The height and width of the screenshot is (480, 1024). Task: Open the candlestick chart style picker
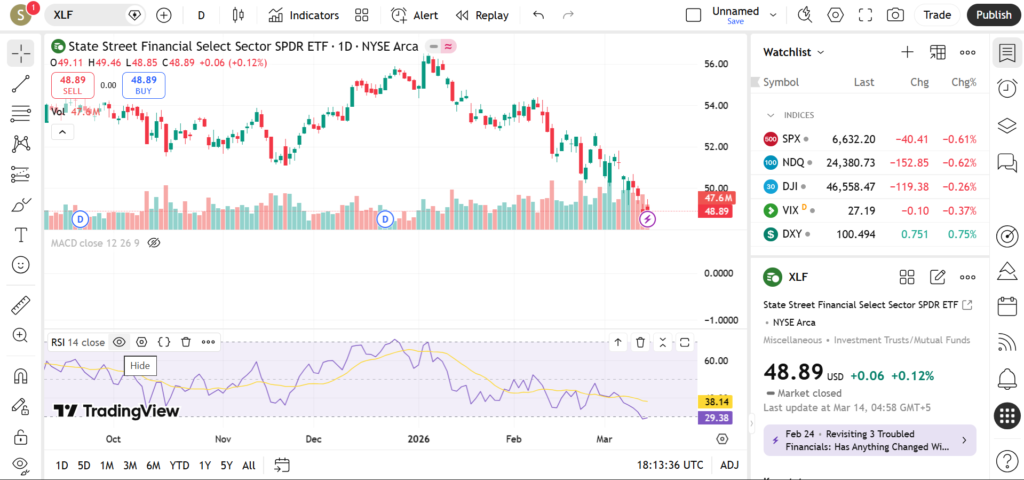point(237,15)
